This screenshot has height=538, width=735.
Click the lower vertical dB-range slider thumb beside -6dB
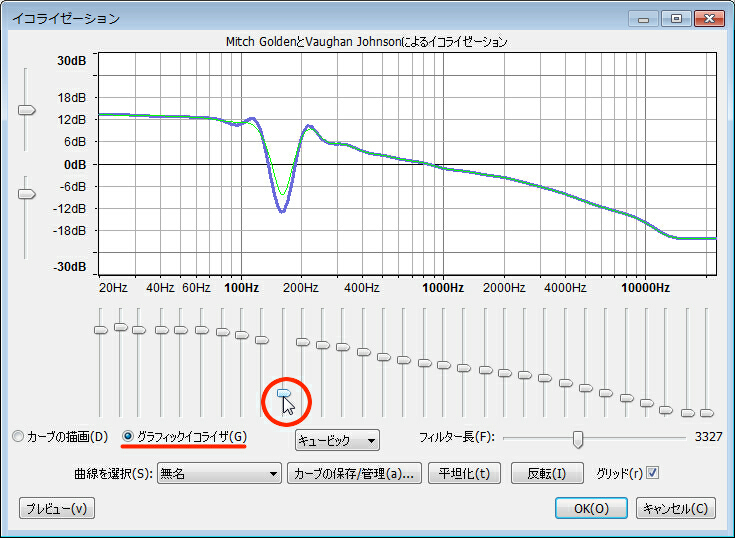tap(27, 194)
